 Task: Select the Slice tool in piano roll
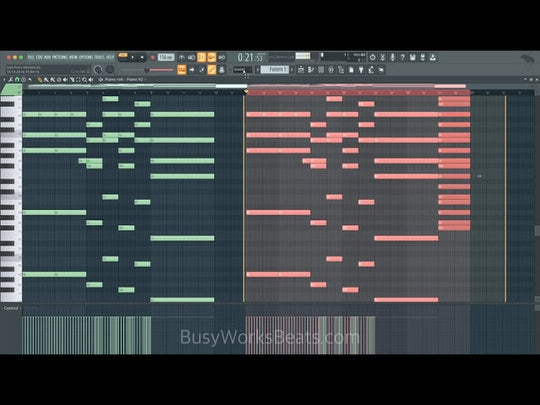[72, 80]
